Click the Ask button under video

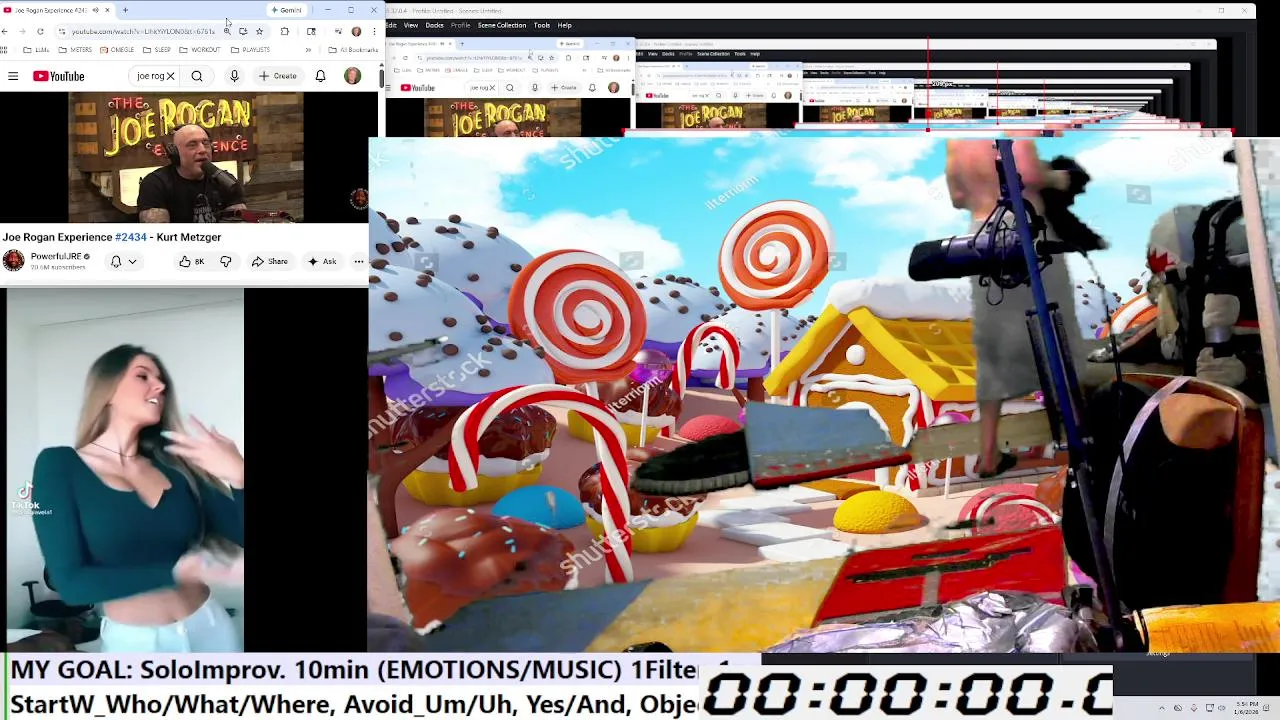tap(321, 261)
